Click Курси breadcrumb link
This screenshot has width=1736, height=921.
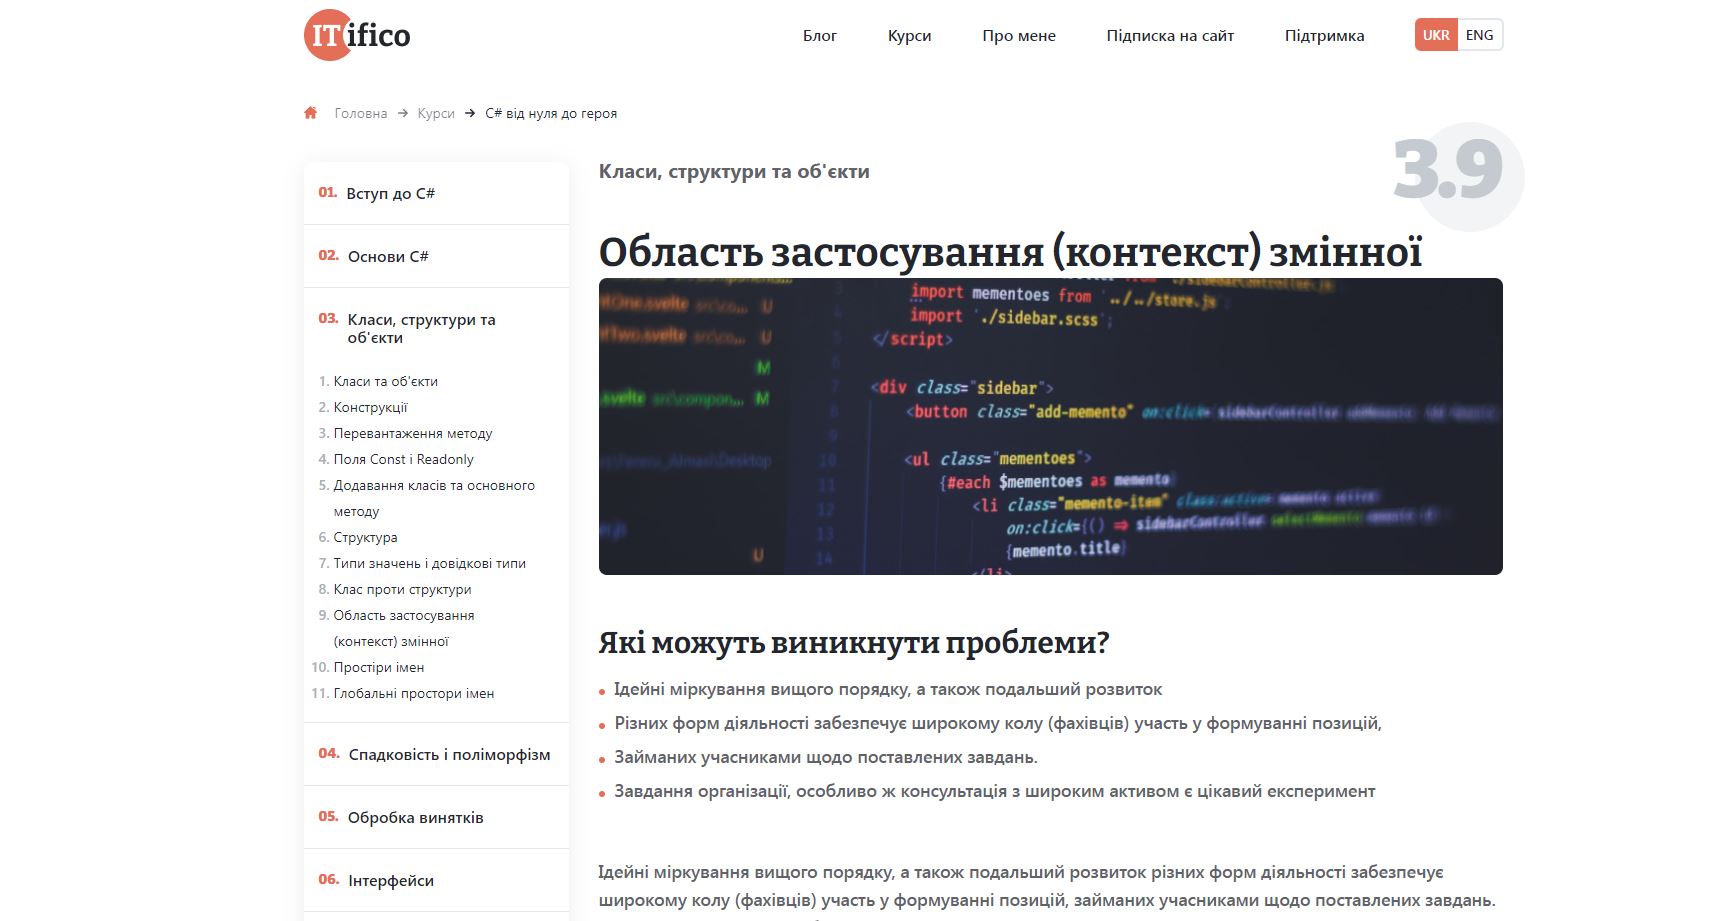tap(436, 113)
